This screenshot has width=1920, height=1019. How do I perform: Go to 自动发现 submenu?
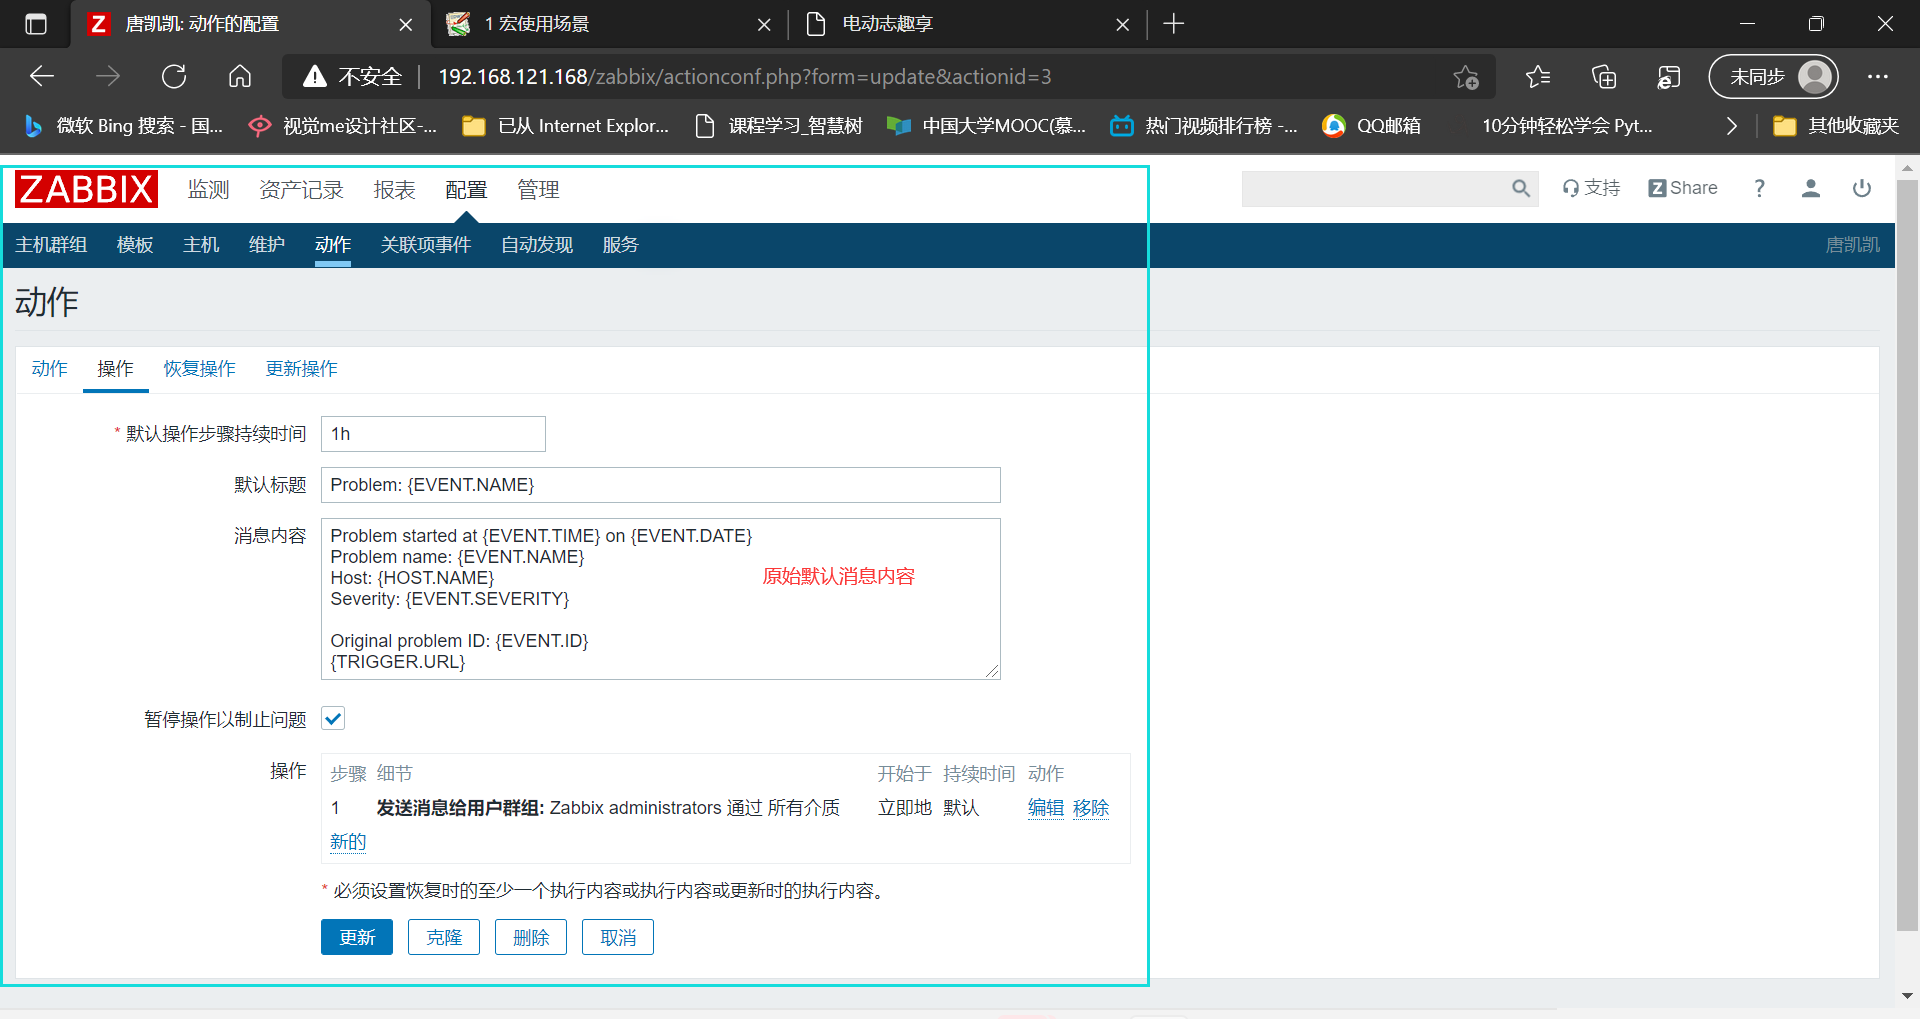pos(537,245)
